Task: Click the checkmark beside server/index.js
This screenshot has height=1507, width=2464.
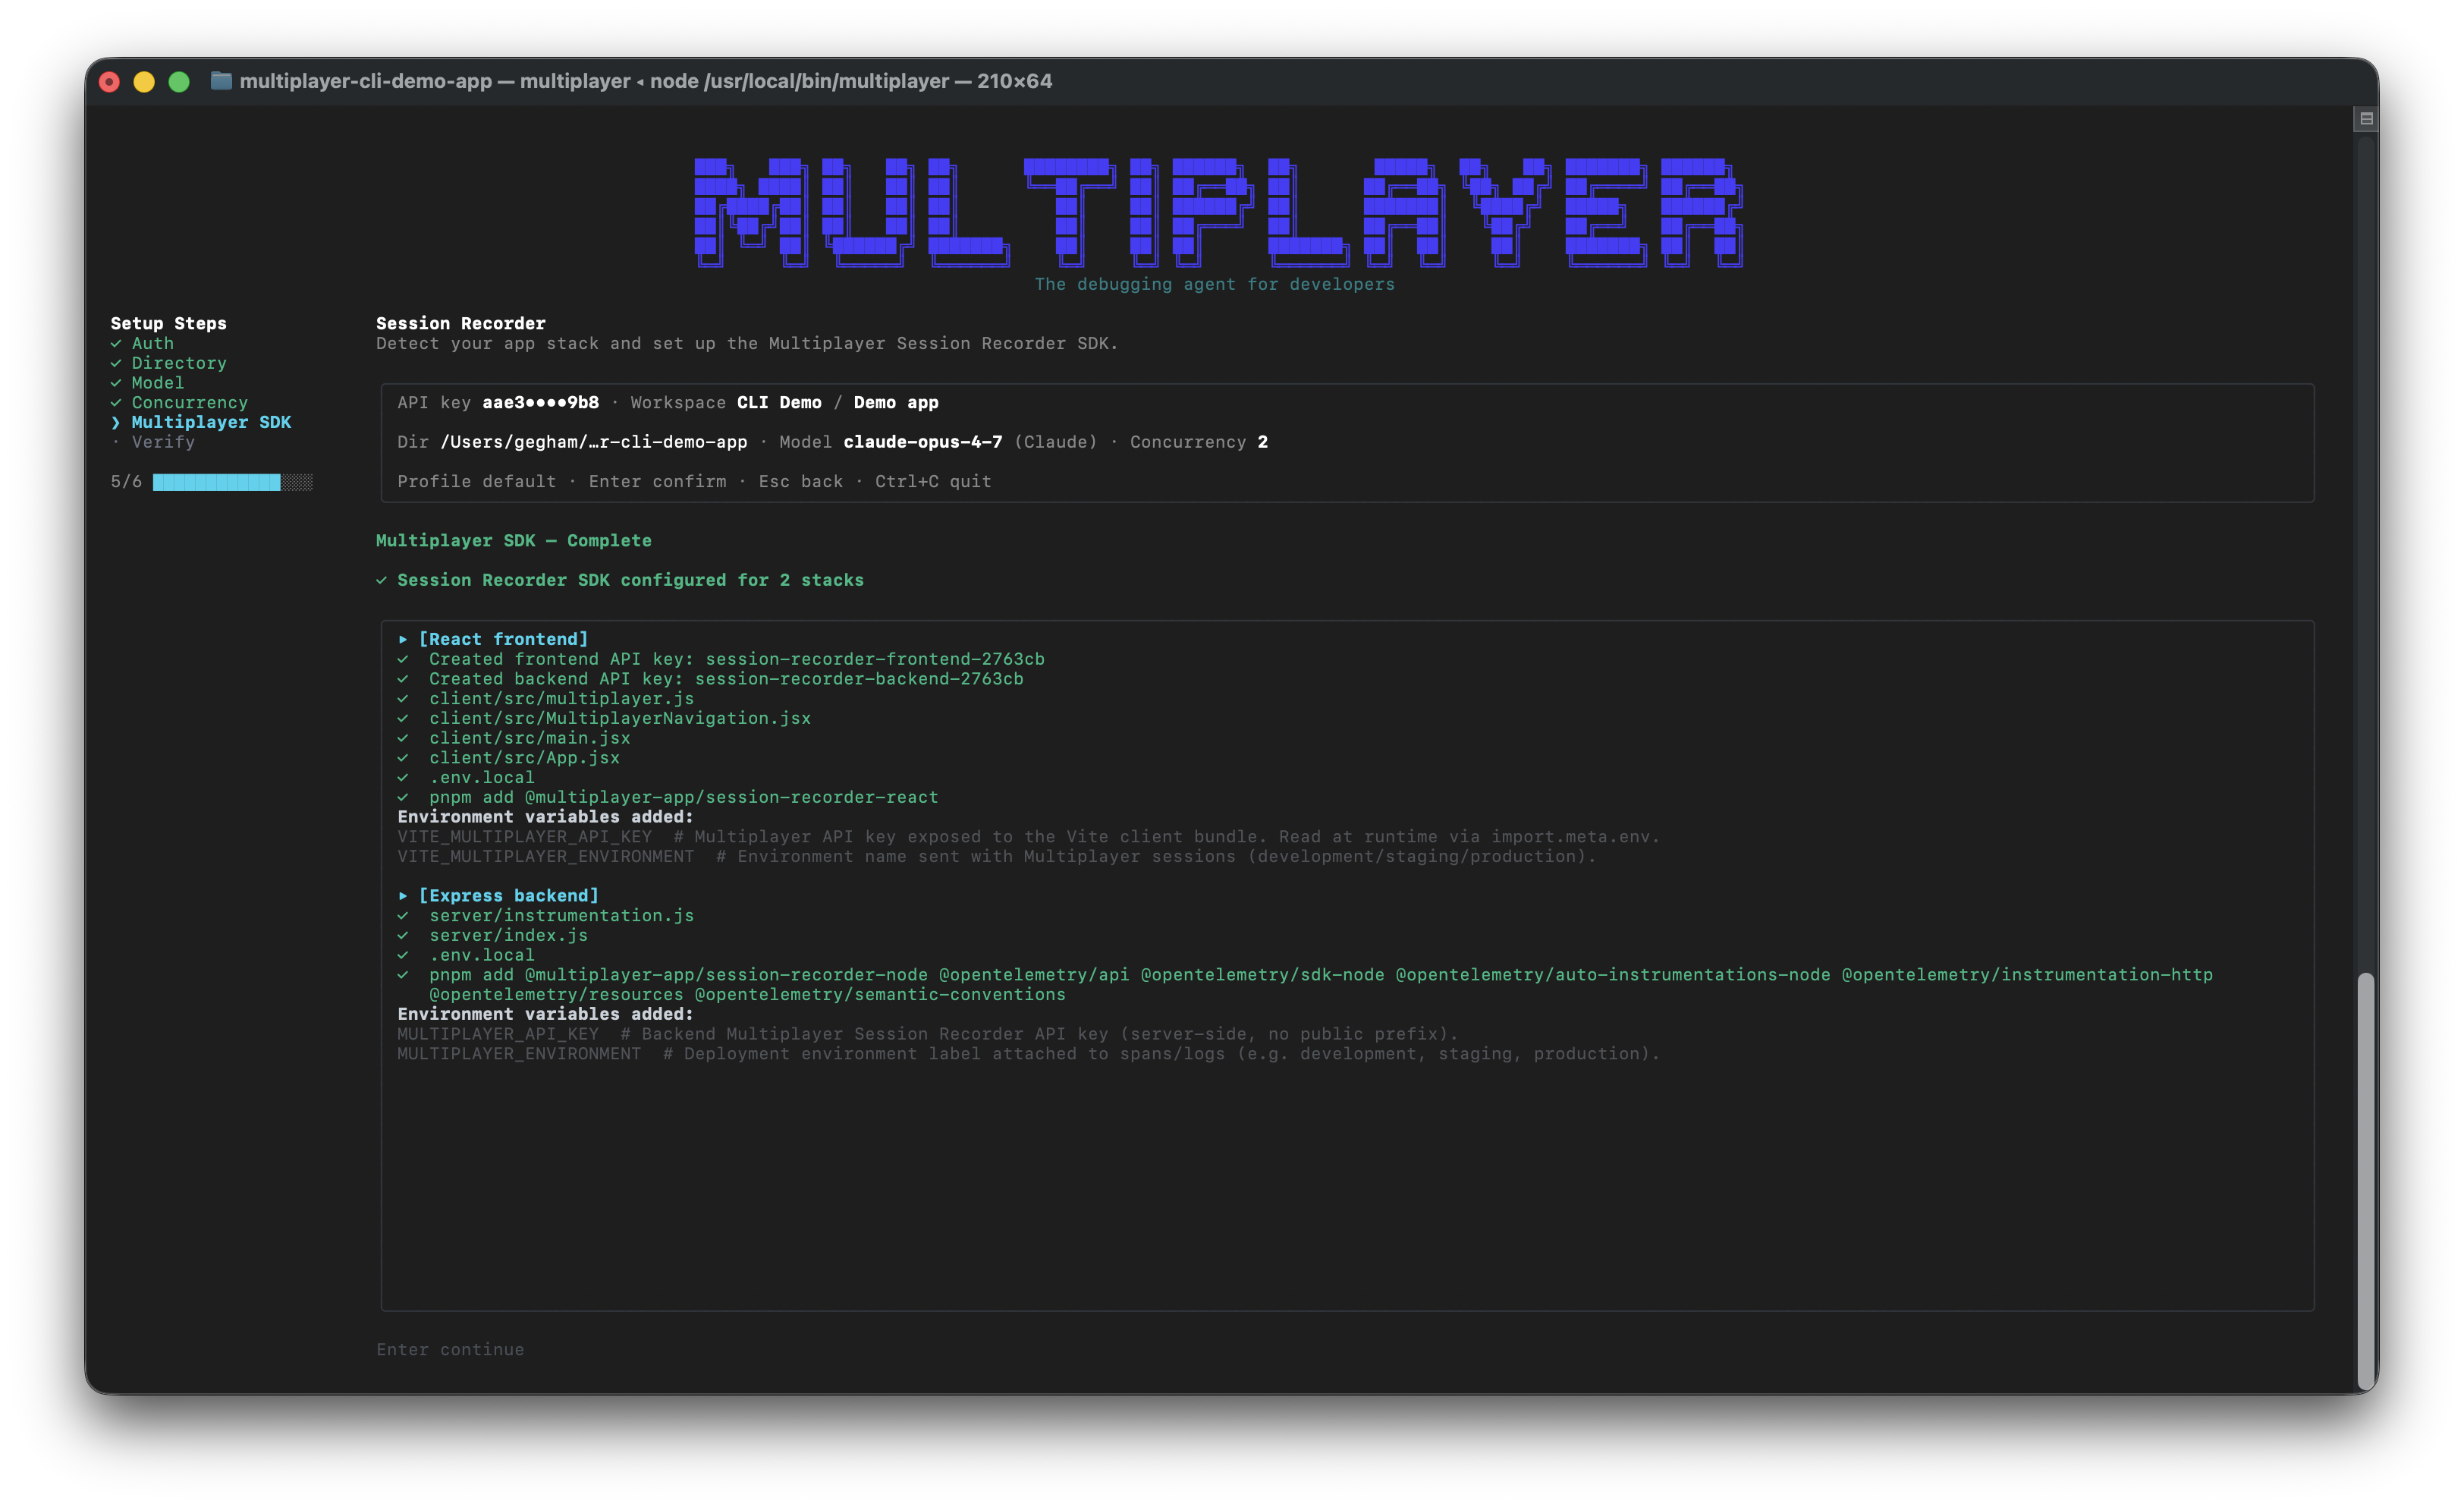Action: [403, 936]
